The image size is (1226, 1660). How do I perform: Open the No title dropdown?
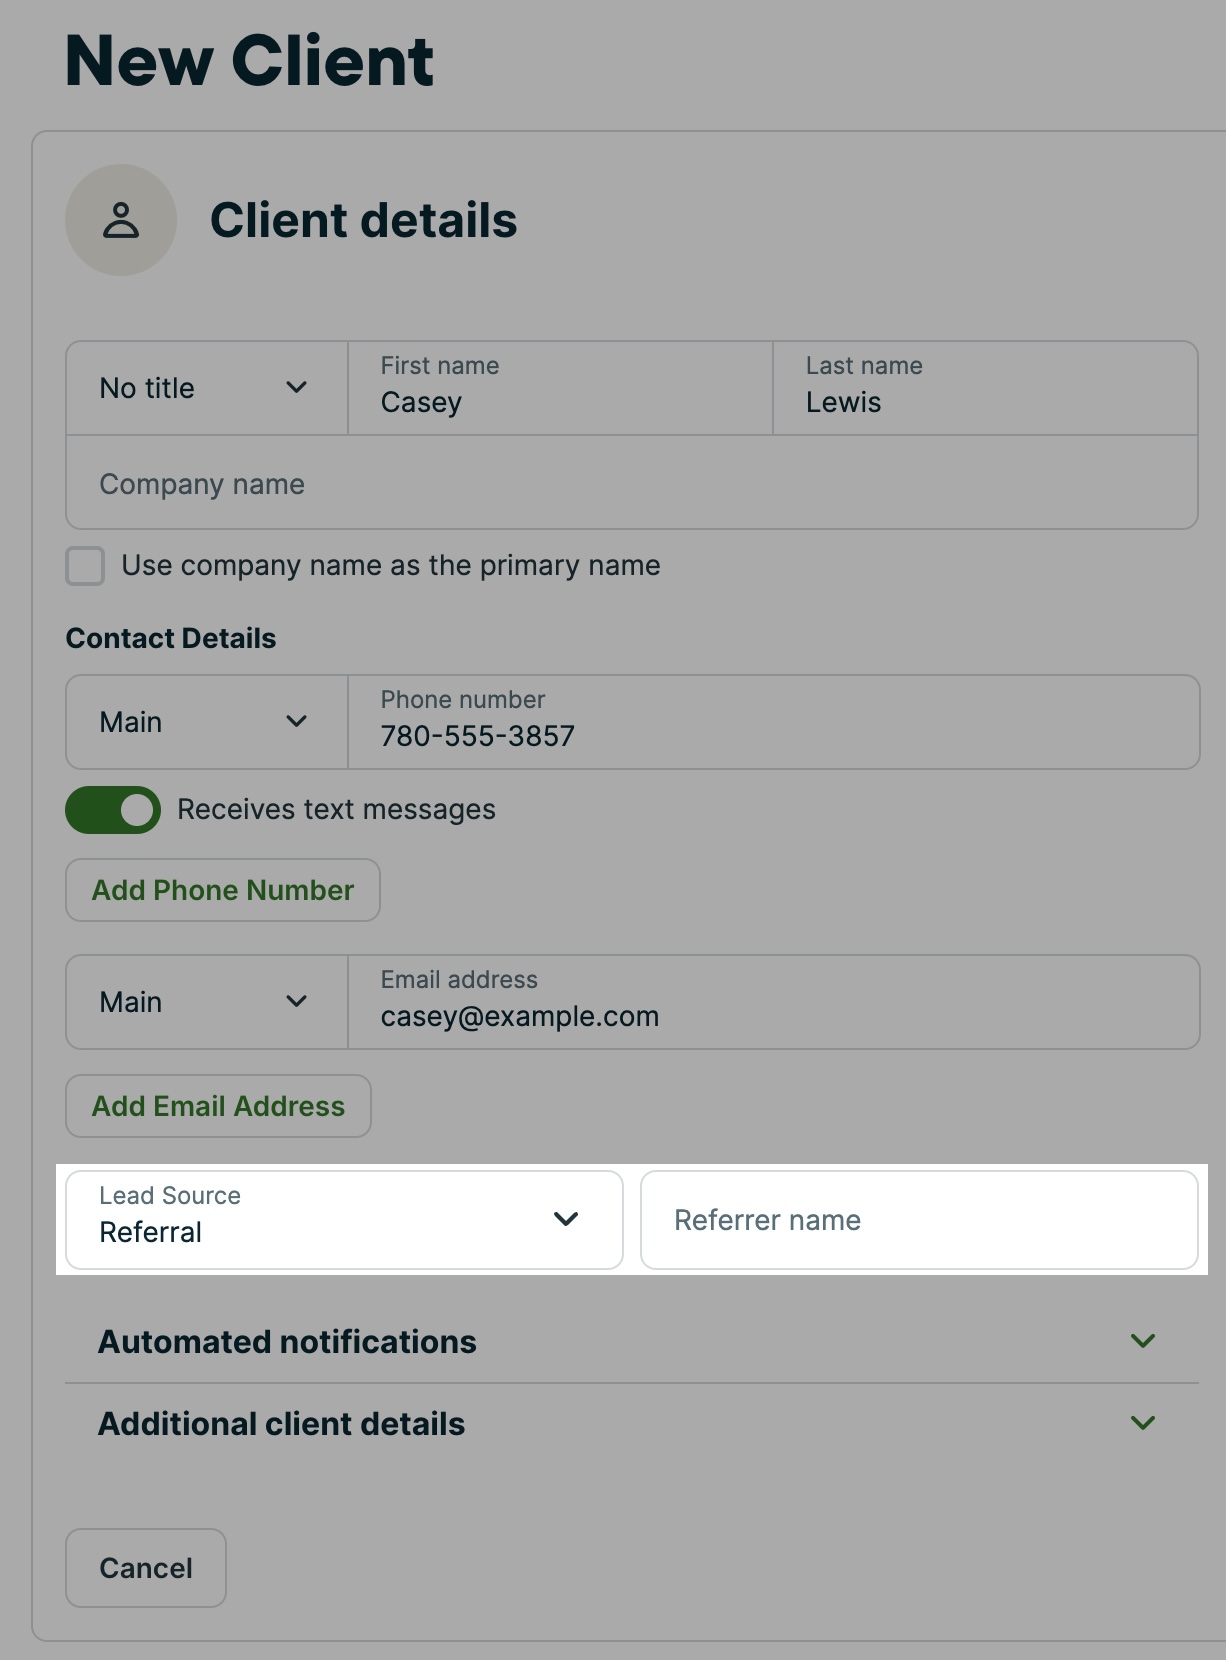[206, 388]
